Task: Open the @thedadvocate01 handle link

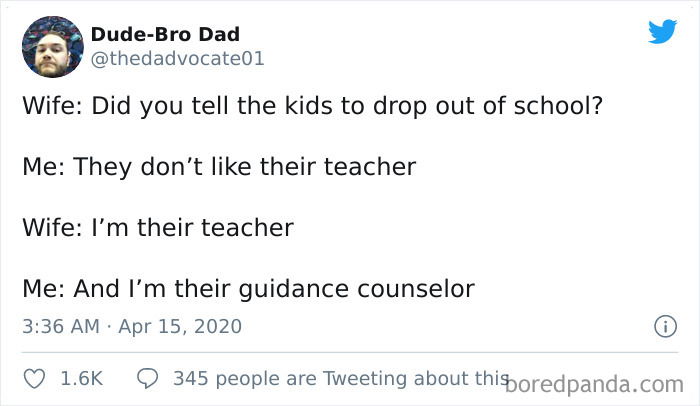Action: (x=178, y=59)
